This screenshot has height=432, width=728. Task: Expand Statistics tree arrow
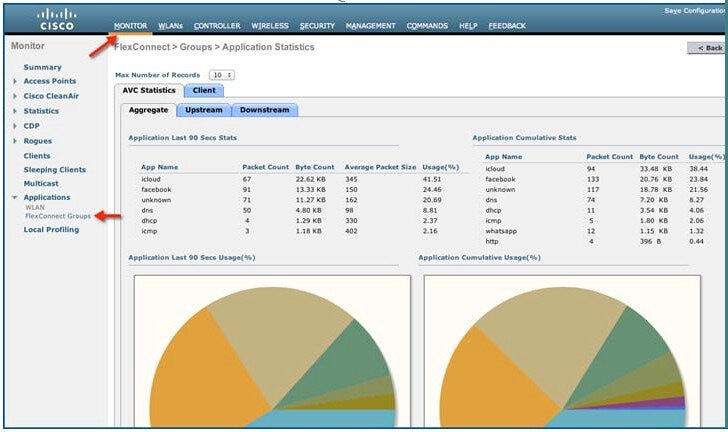coord(15,111)
